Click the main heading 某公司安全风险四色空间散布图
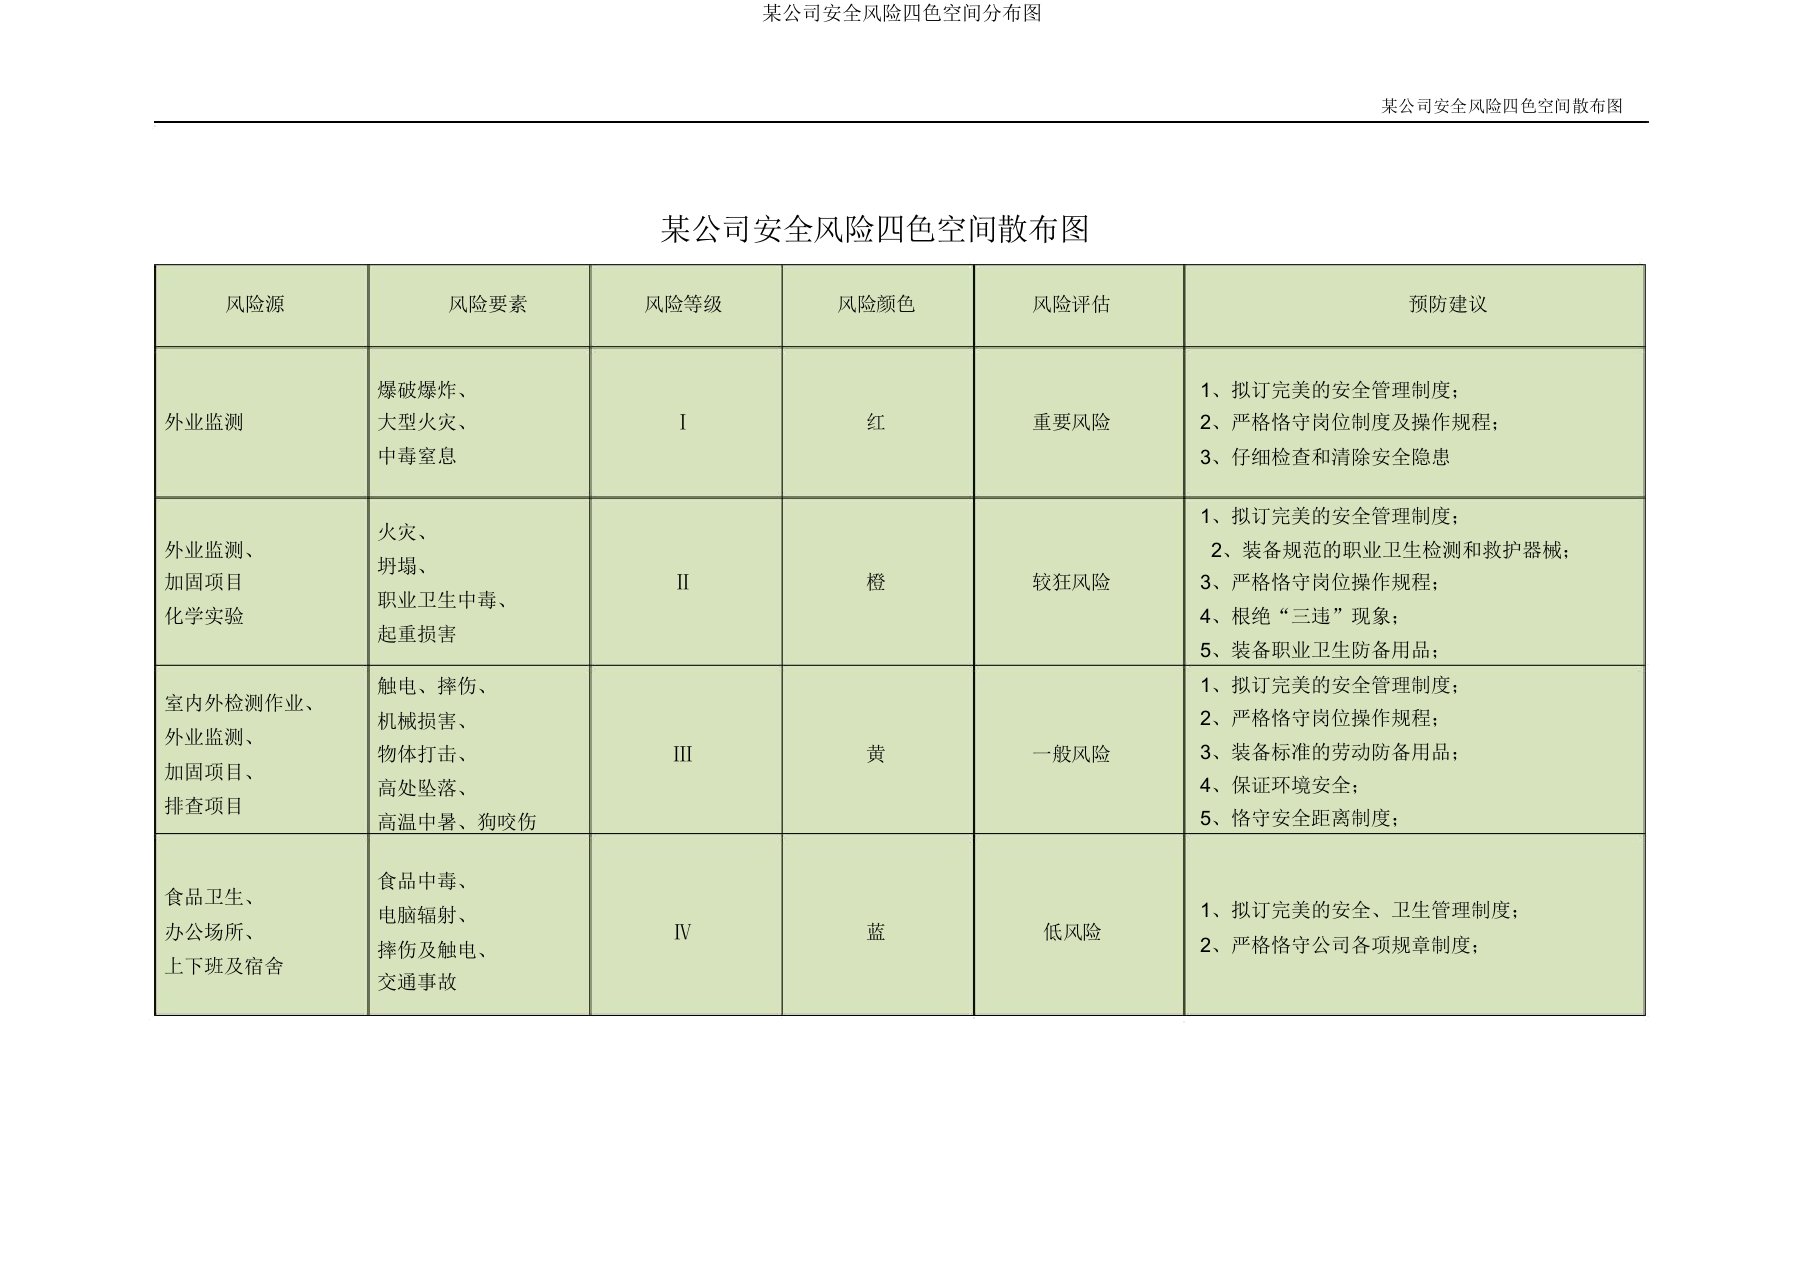The image size is (1804, 1274). (875, 229)
